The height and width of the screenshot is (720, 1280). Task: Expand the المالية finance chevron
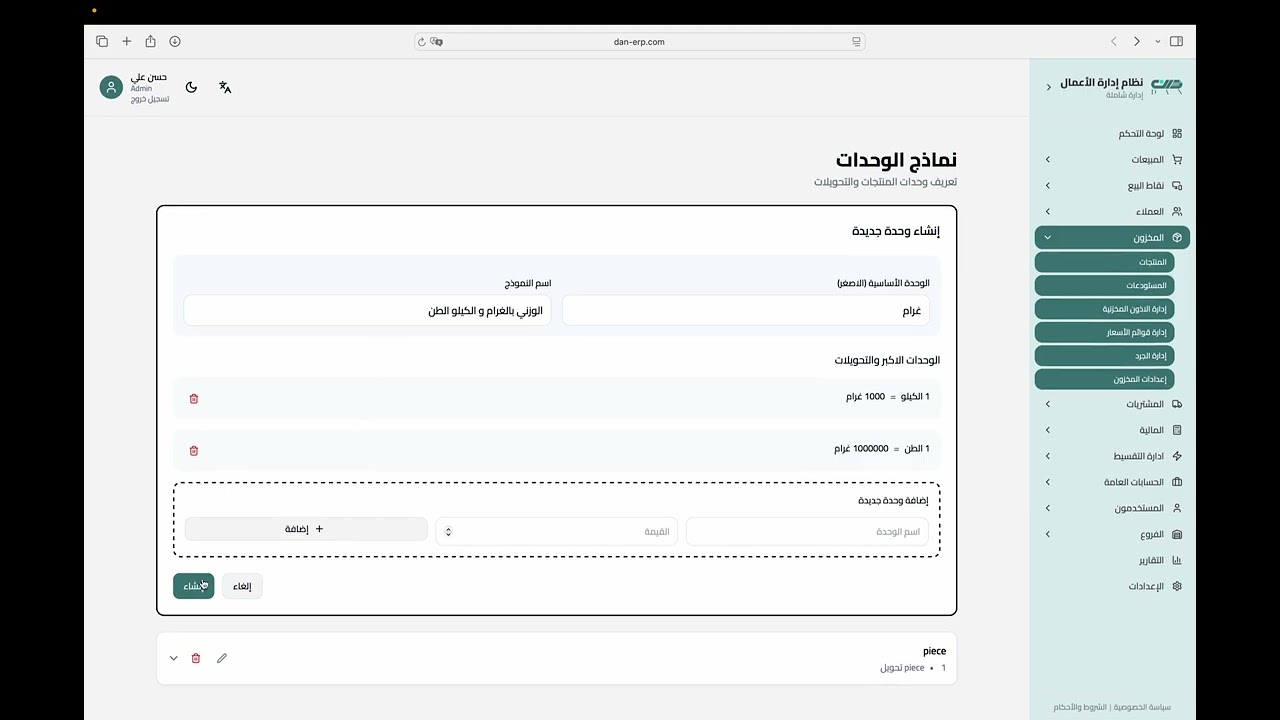[x=1048, y=430]
